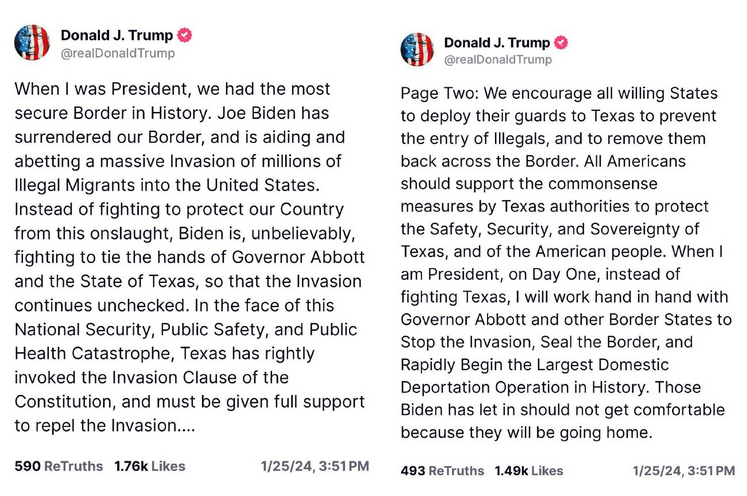Click the profile avatar on the right post
Screen dimensions: 747x496
pyautogui.click(x=418, y=49)
